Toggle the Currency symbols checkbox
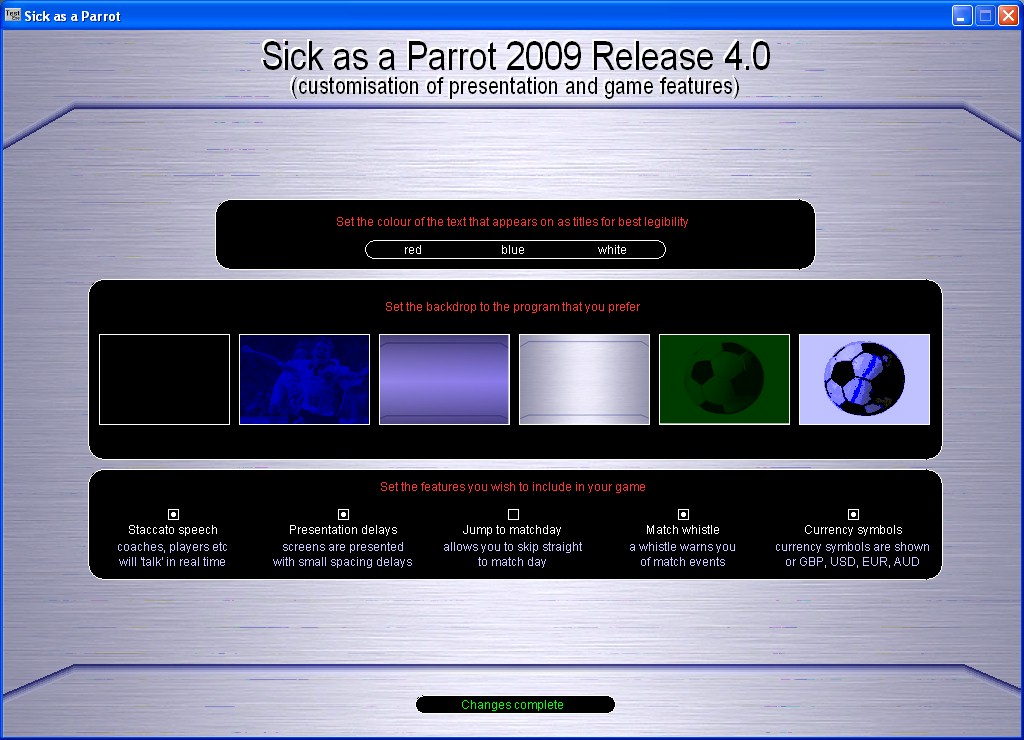Screen dimensions: 1024x740 [853, 514]
